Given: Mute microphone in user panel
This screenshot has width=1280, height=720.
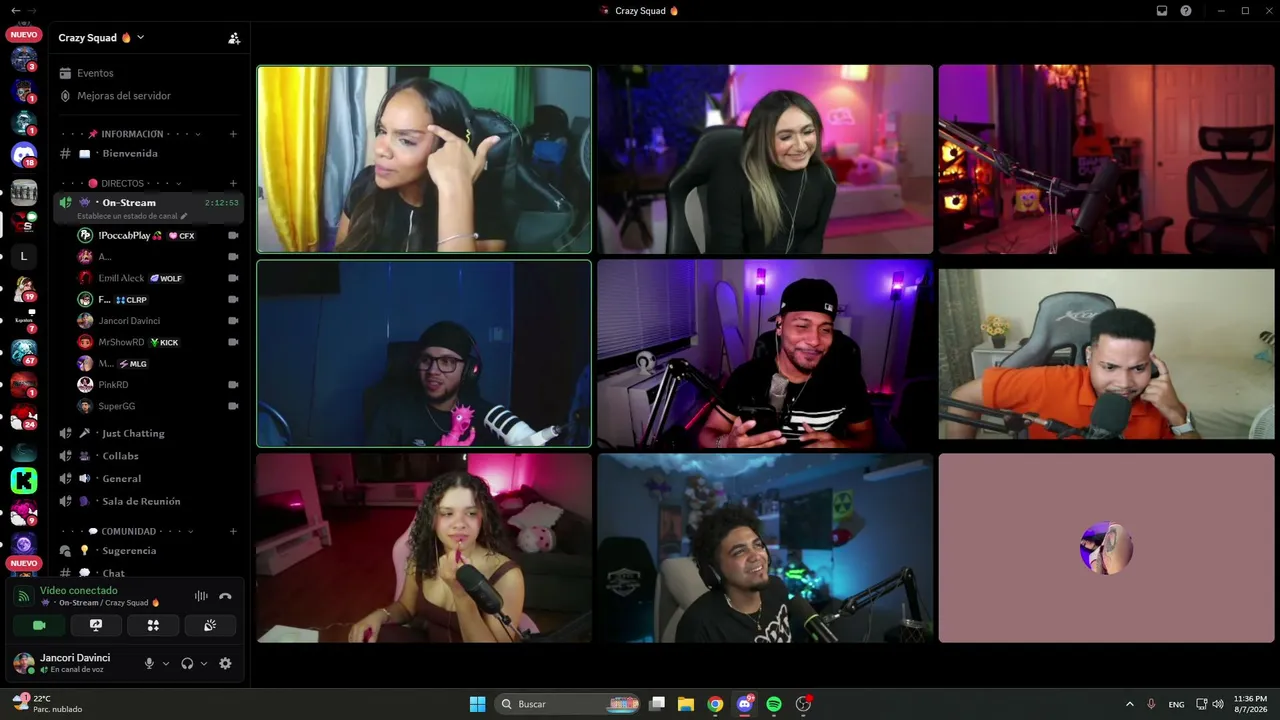Looking at the screenshot, I should click(149, 663).
